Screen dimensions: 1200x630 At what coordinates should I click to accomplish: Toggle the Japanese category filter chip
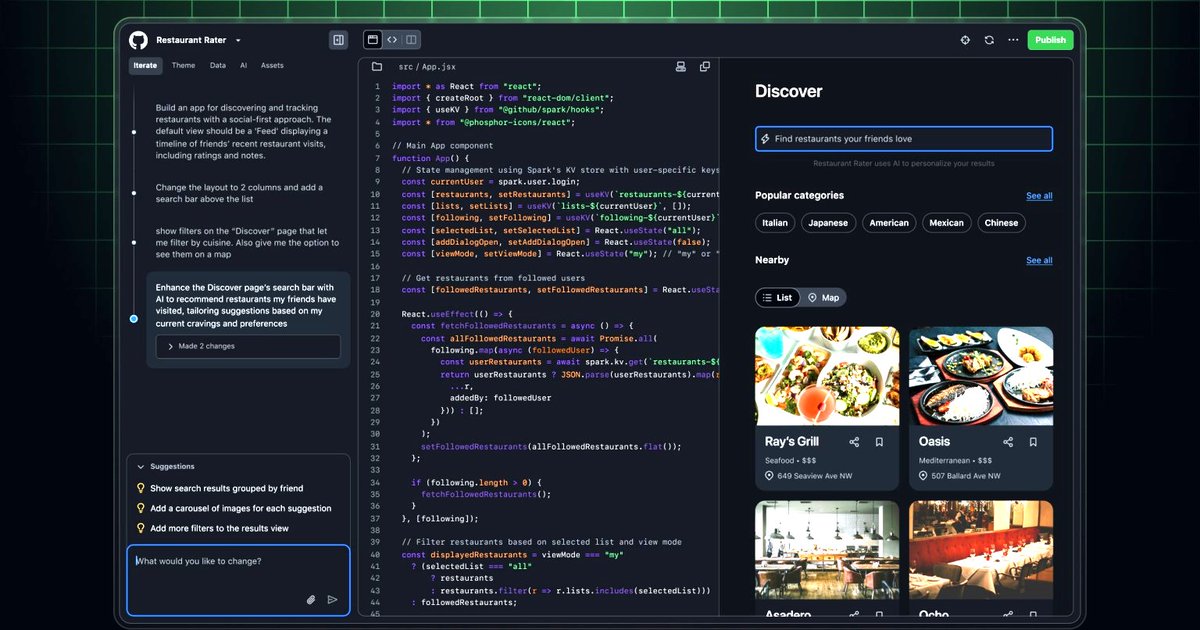(x=828, y=222)
